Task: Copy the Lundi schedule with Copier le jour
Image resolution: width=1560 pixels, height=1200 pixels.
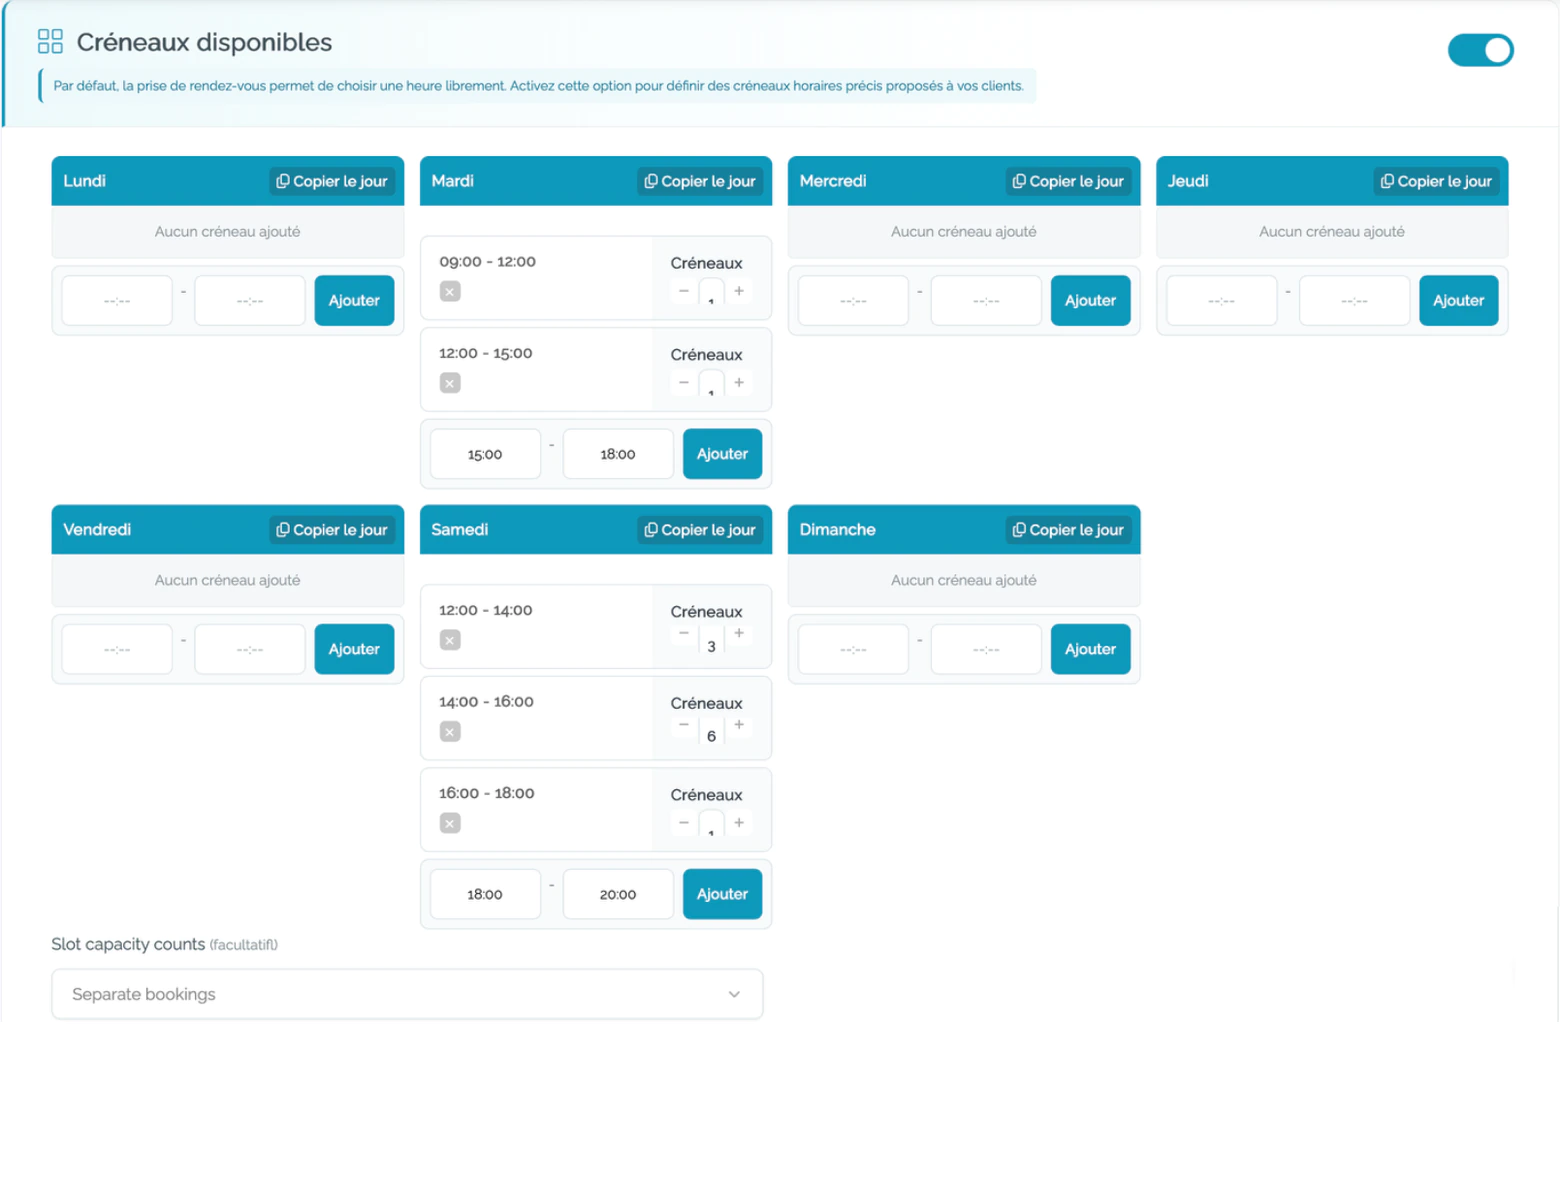Action: [x=332, y=181]
